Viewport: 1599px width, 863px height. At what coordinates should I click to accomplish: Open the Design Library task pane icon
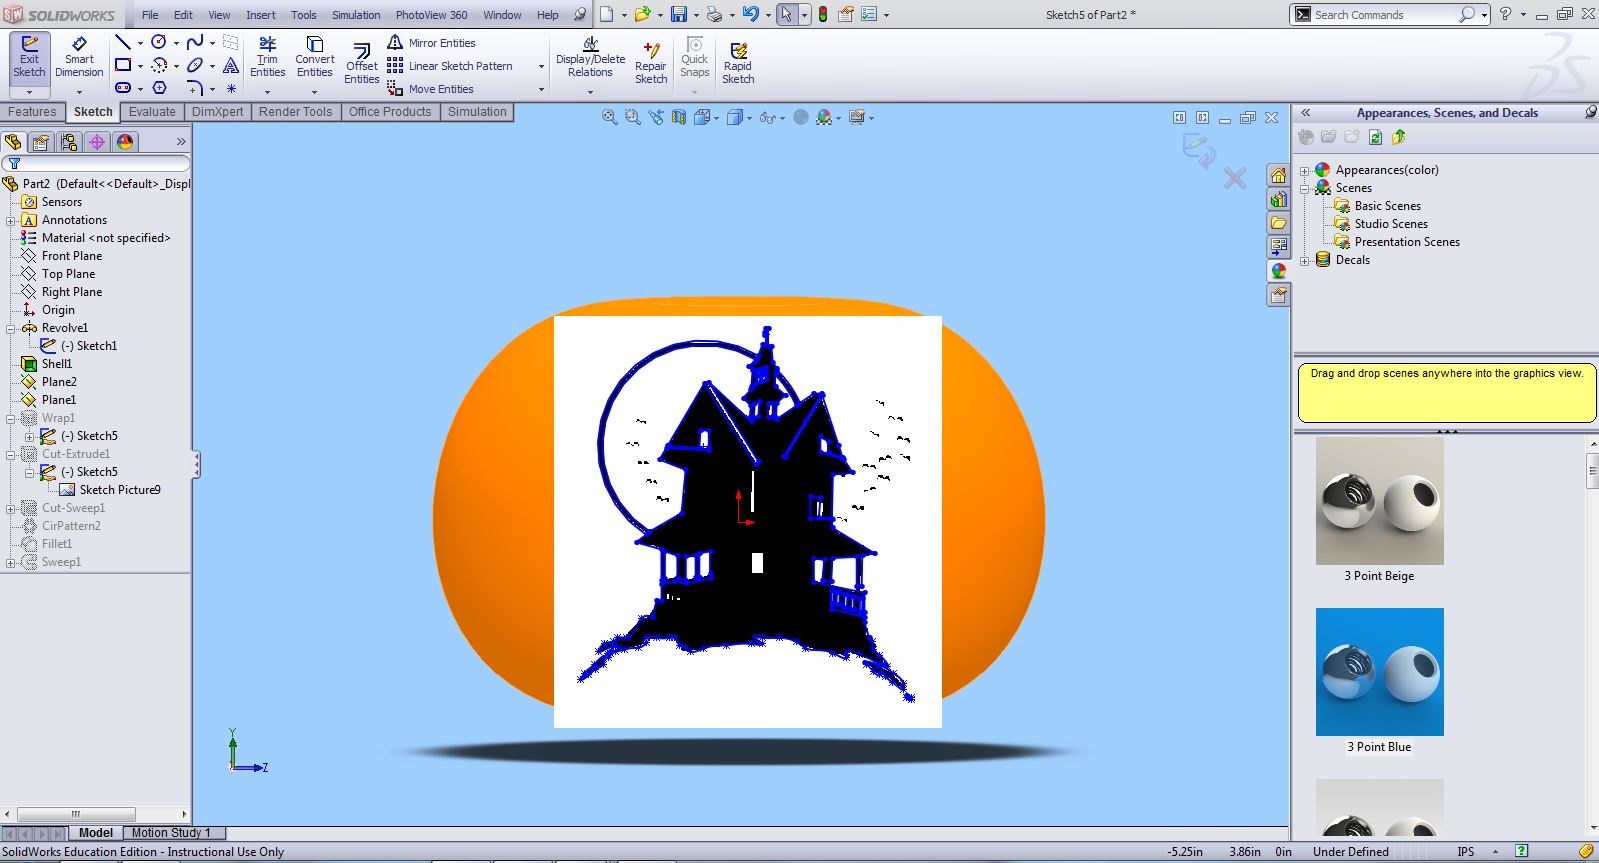tap(1278, 199)
